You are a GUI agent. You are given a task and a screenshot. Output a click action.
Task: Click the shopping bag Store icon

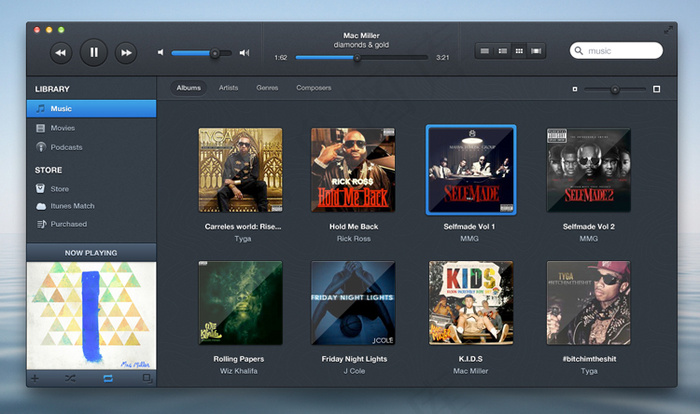click(40, 188)
